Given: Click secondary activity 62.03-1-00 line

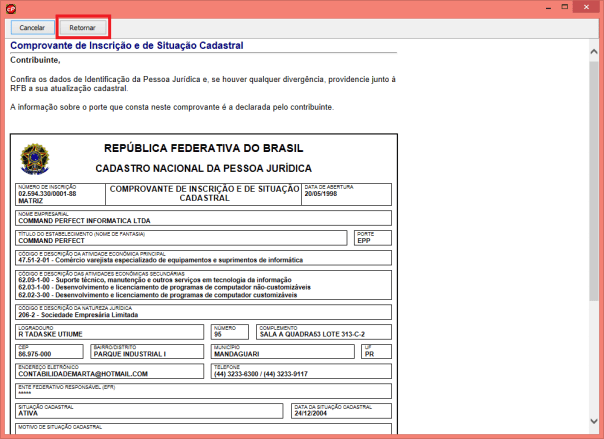Looking at the screenshot, I should point(164,287).
